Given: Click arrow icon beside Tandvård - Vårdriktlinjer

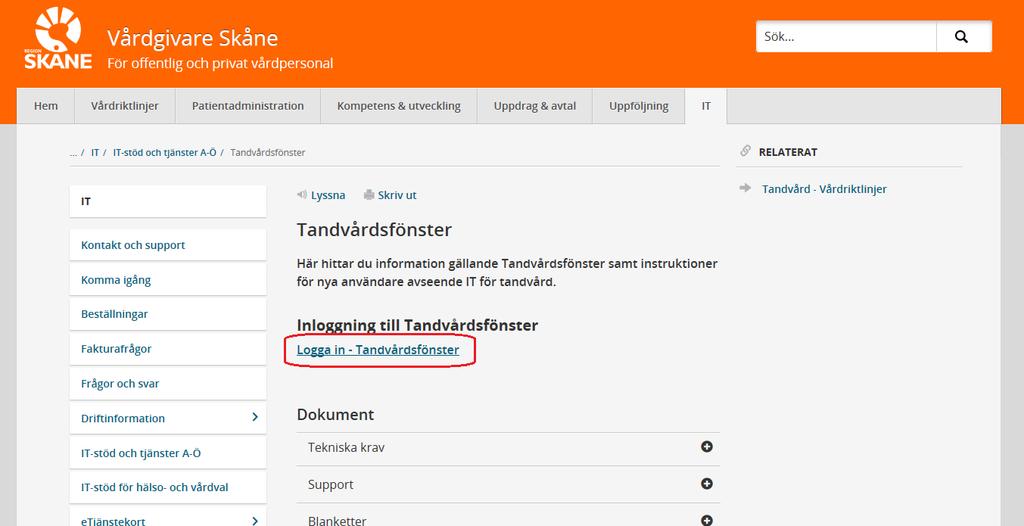Looking at the screenshot, I should coord(745,188).
